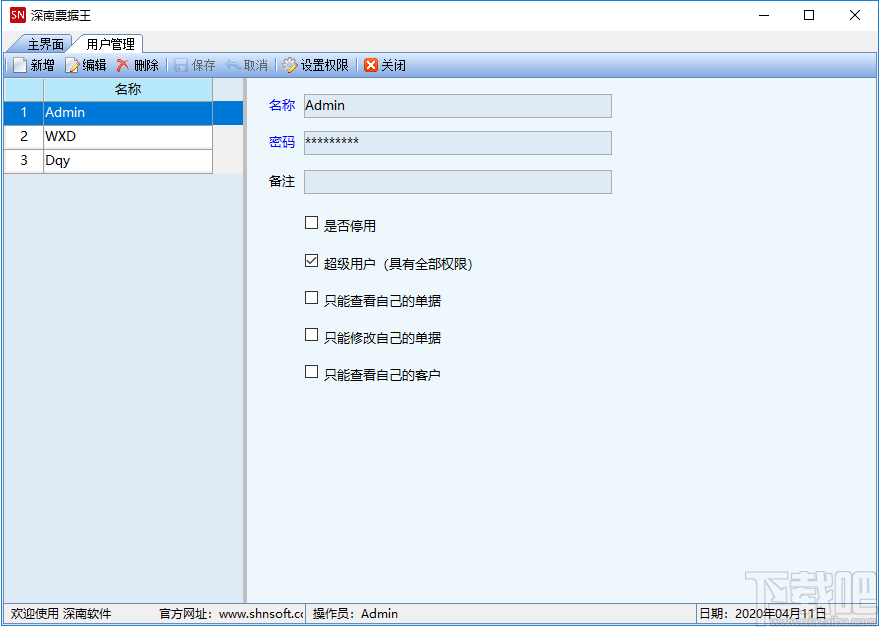Click the 密码 password field
This screenshot has height=627, width=880.
click(457, 143)
